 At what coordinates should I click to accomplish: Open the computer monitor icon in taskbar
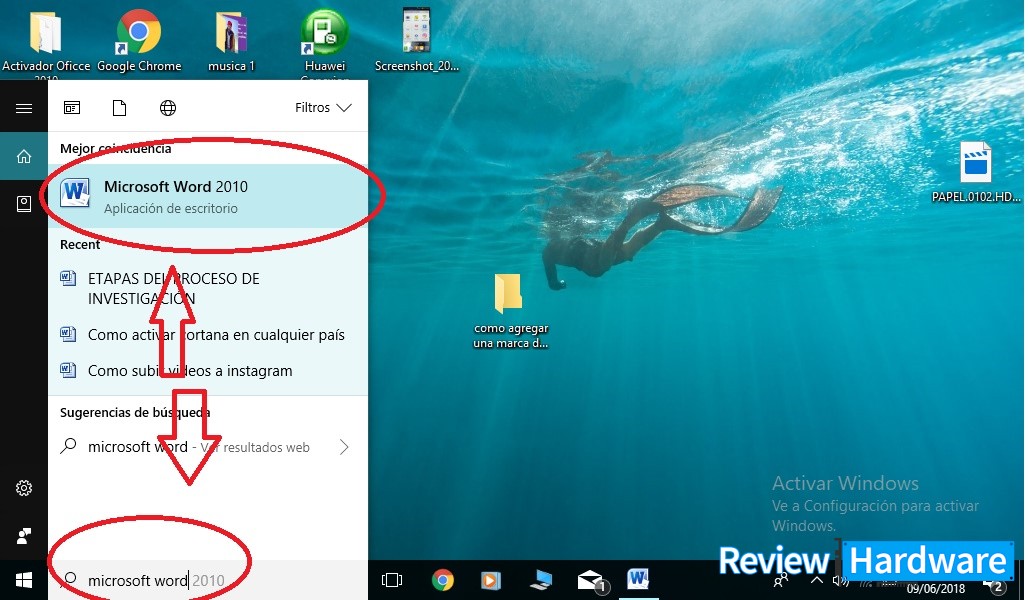pos(542,580)
